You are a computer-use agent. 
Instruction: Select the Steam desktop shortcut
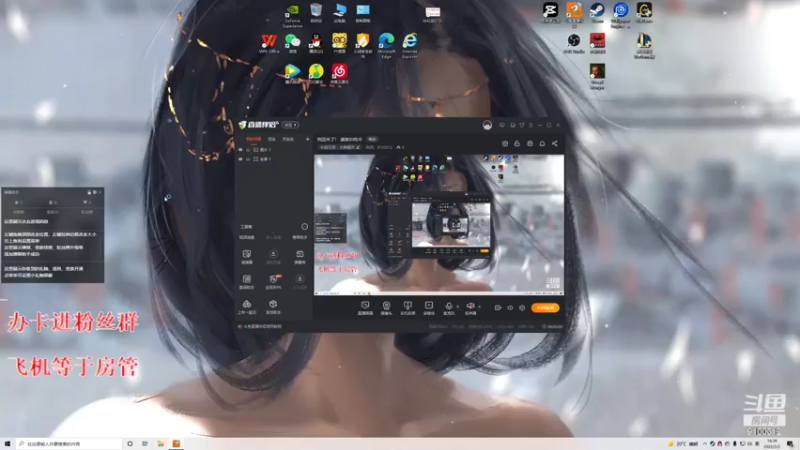[597, 12]
